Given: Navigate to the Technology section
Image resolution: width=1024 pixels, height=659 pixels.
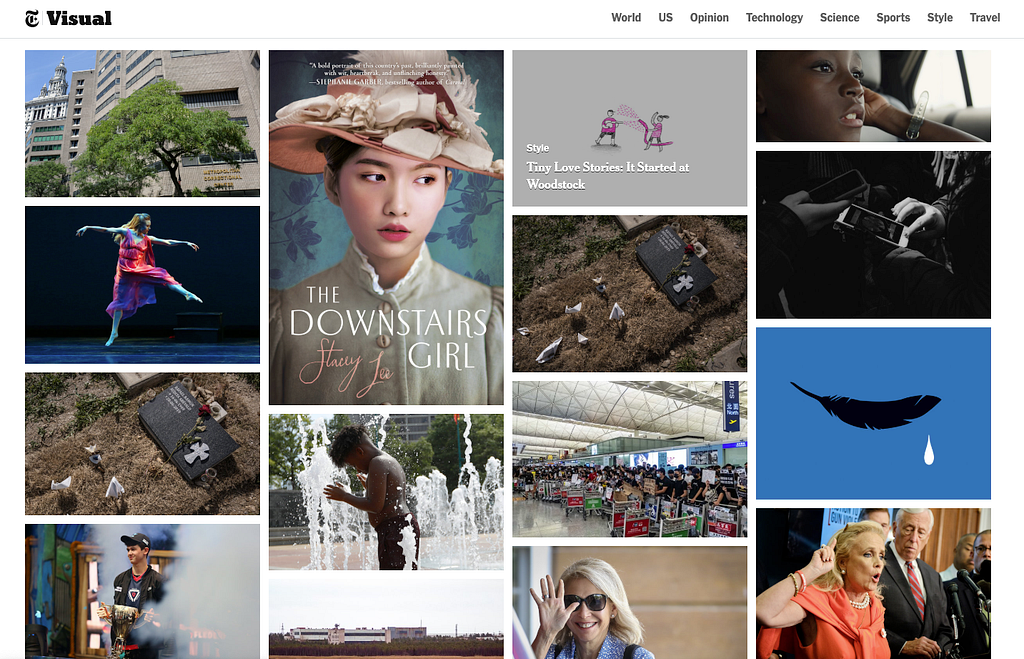Looking at the screenshot, I should coord(775,18).
